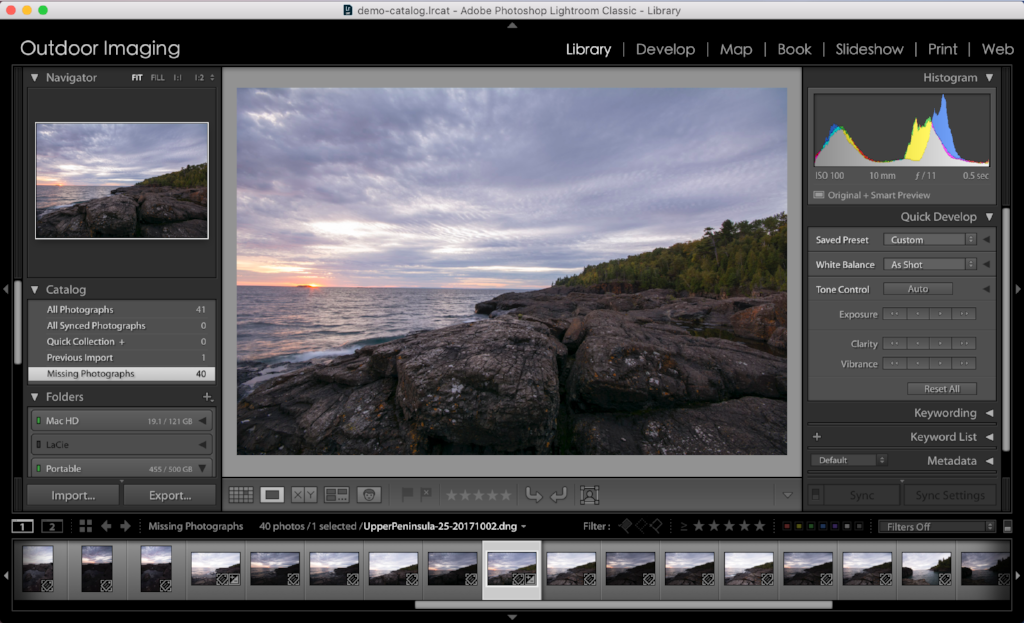Image resolution: width=1024 pixels, height=623 pixels.
Task: Collapse the Folders panel
Action: tap(35, 396)
